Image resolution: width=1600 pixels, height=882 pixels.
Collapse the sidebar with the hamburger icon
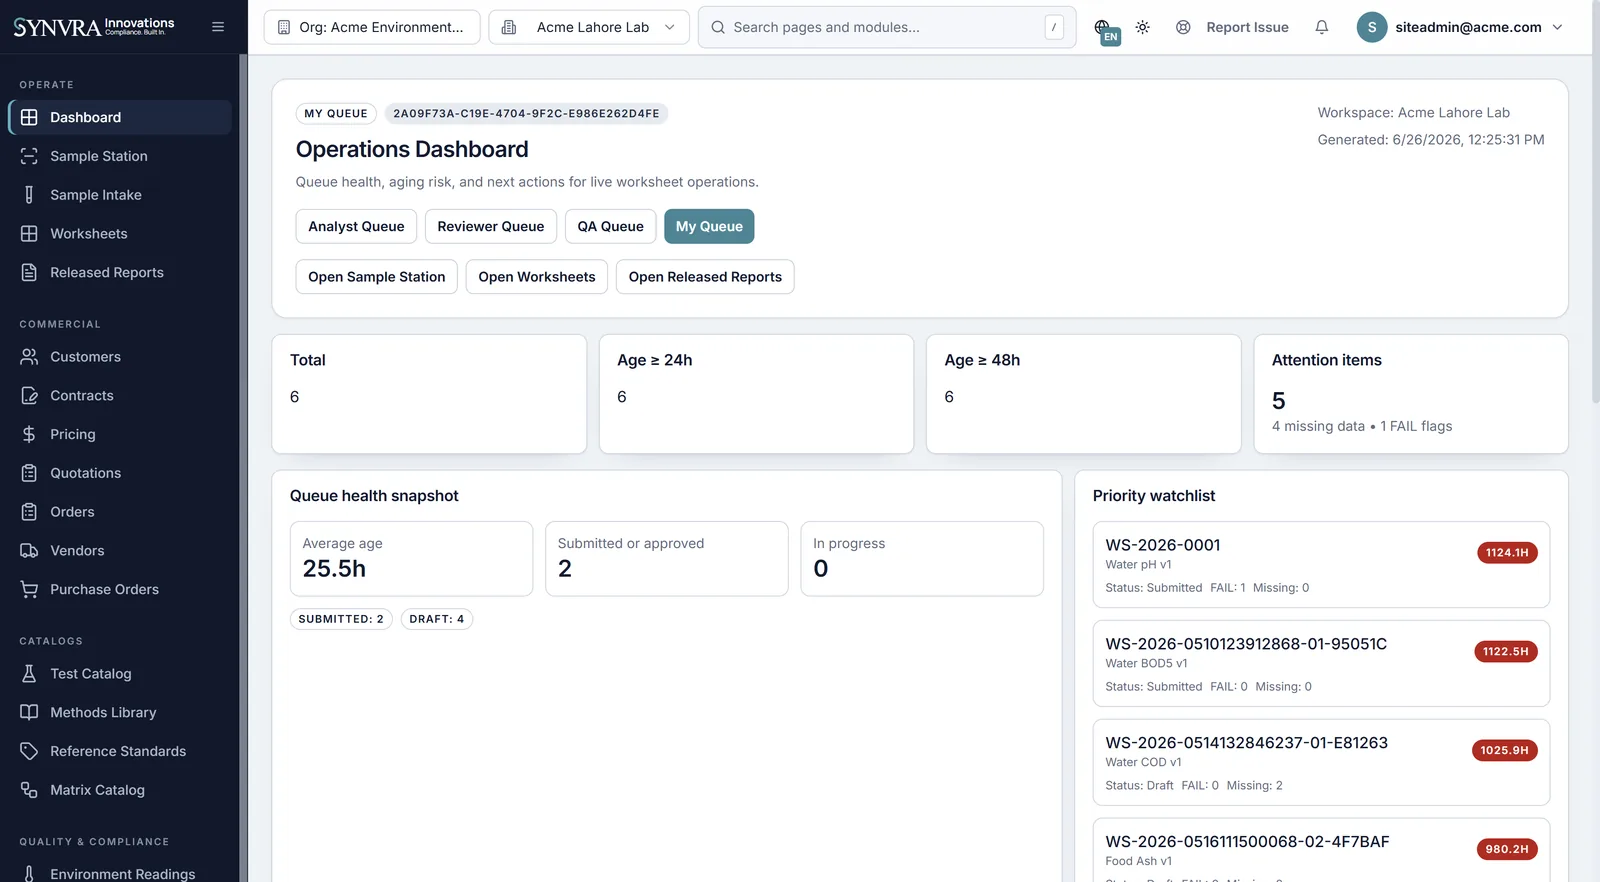218,27
